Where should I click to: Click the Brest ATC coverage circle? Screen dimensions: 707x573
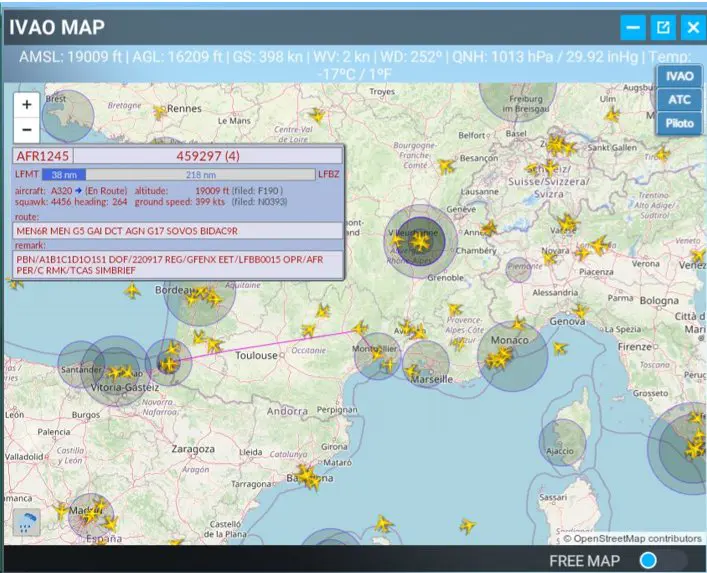pos(68,116)
